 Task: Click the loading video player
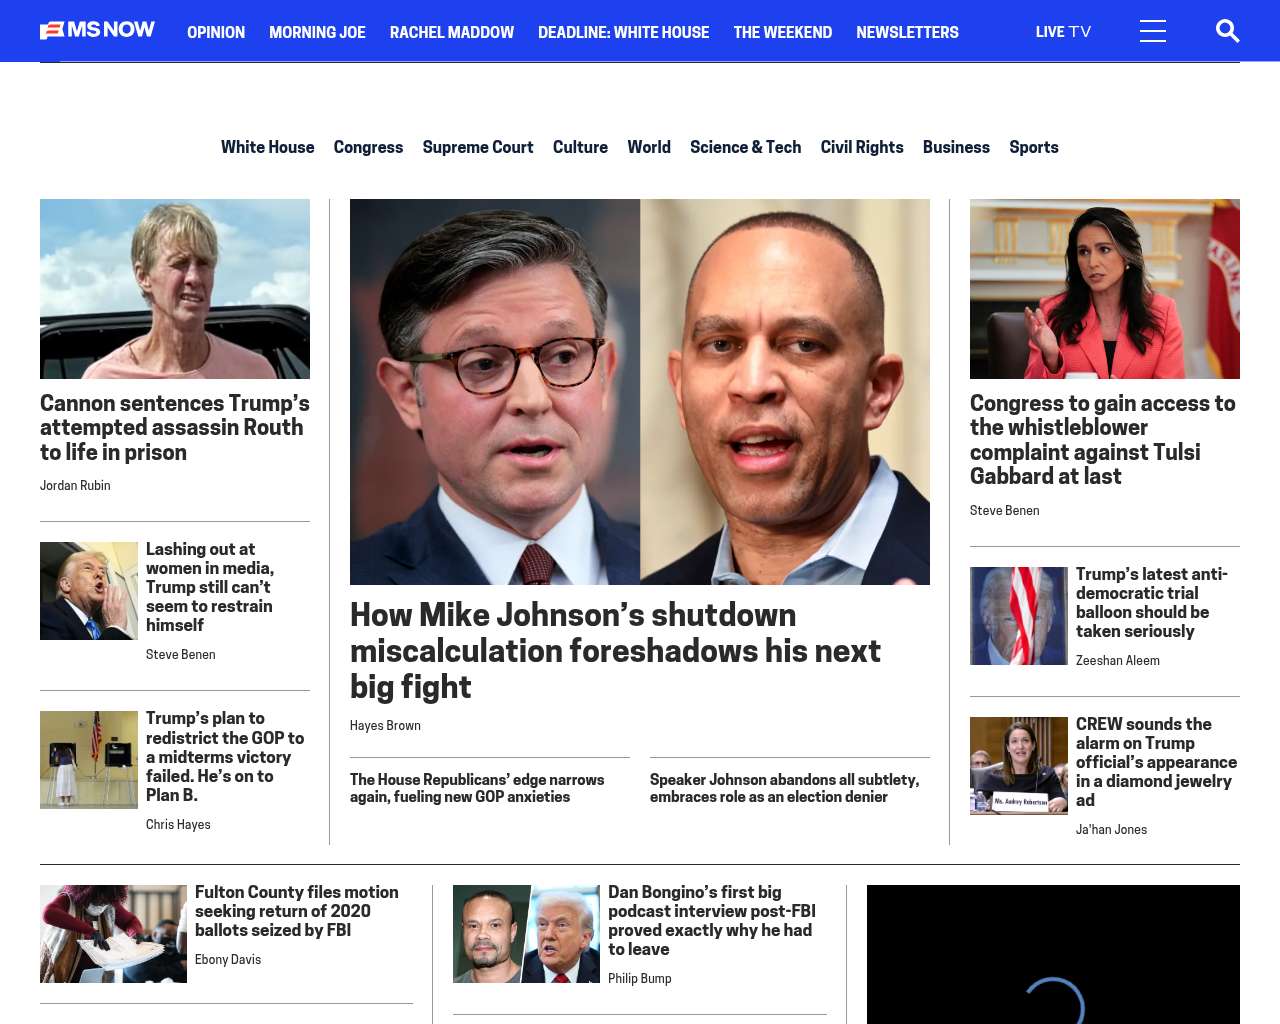tap(1053, 955)
